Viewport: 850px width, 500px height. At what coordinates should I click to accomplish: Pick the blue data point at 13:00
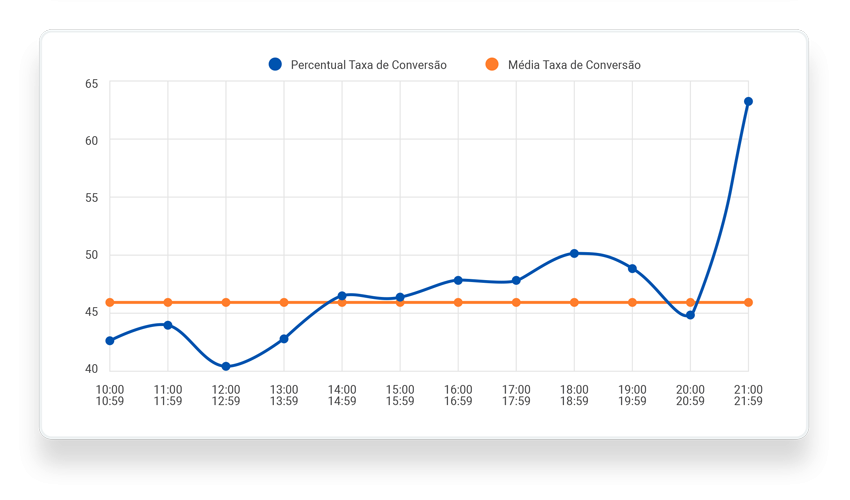tap(284, 339)
